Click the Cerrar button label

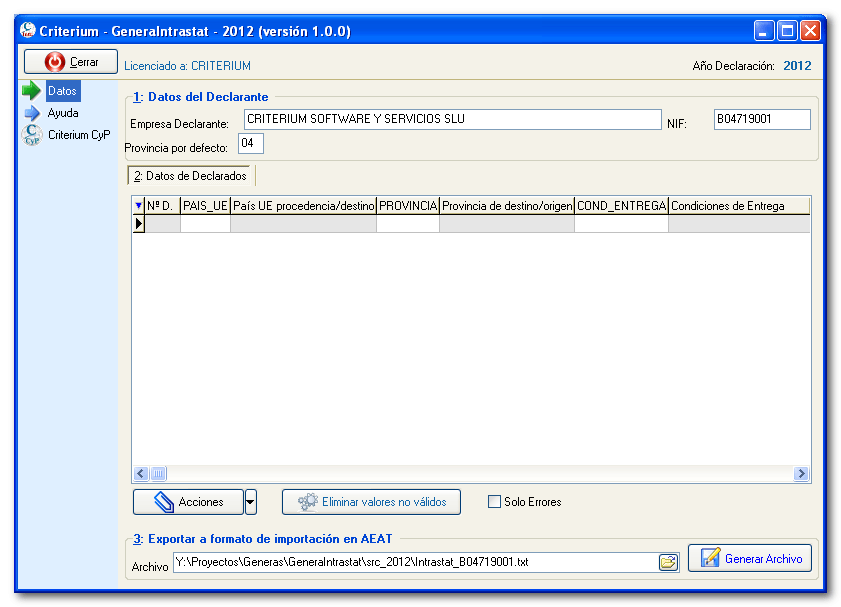(84, 62)
